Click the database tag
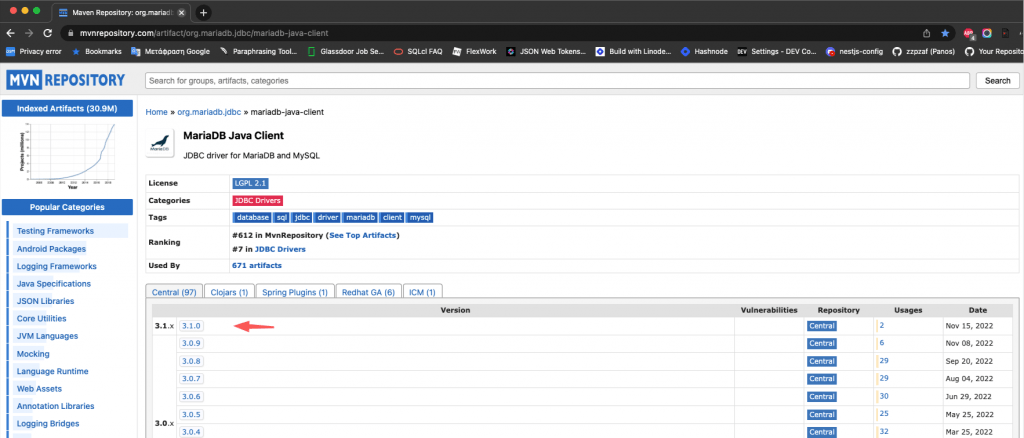The width and height of the screenshot is (1024, 438). [x=253, y=217]
